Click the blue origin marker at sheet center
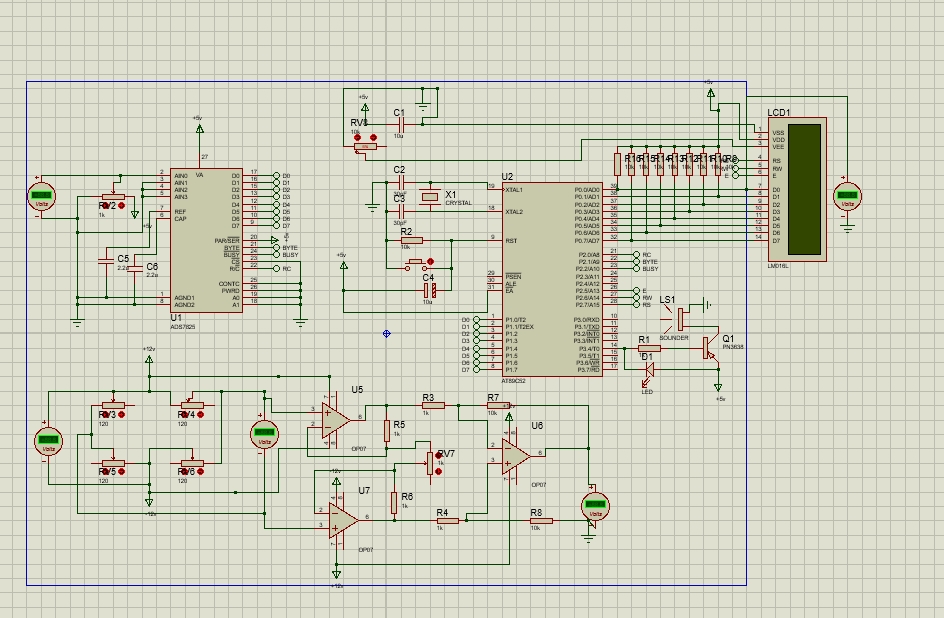 pos(387,333)
